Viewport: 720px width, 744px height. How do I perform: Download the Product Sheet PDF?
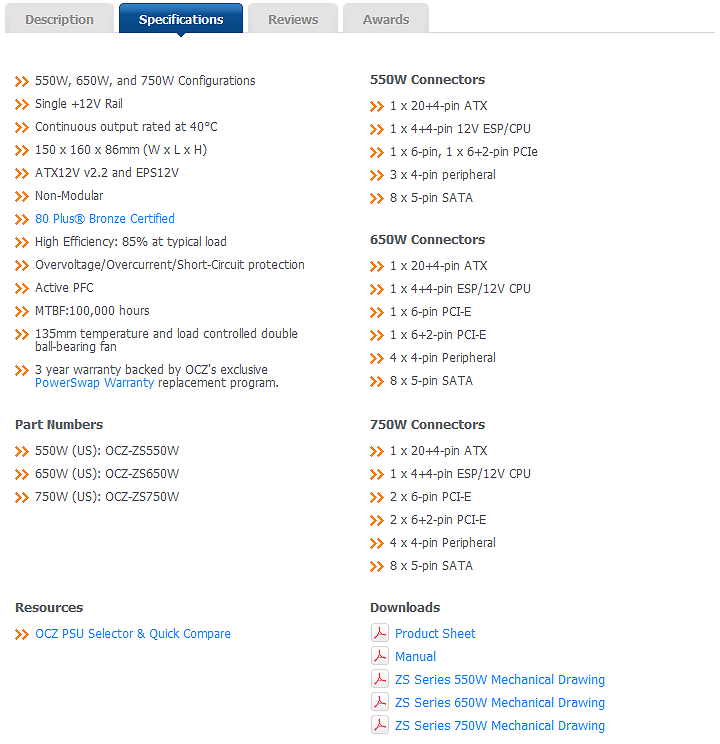435,634
